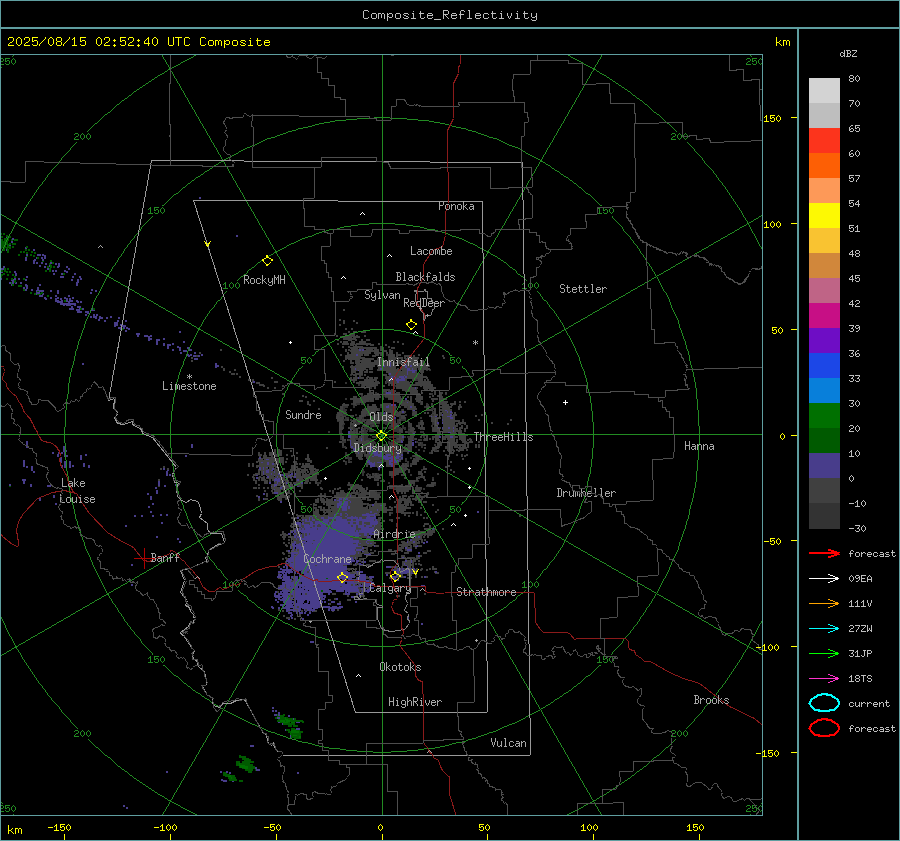This screenshot has height=841, width=900.
Task: Click the Cochrane city label
Action: 327,559
